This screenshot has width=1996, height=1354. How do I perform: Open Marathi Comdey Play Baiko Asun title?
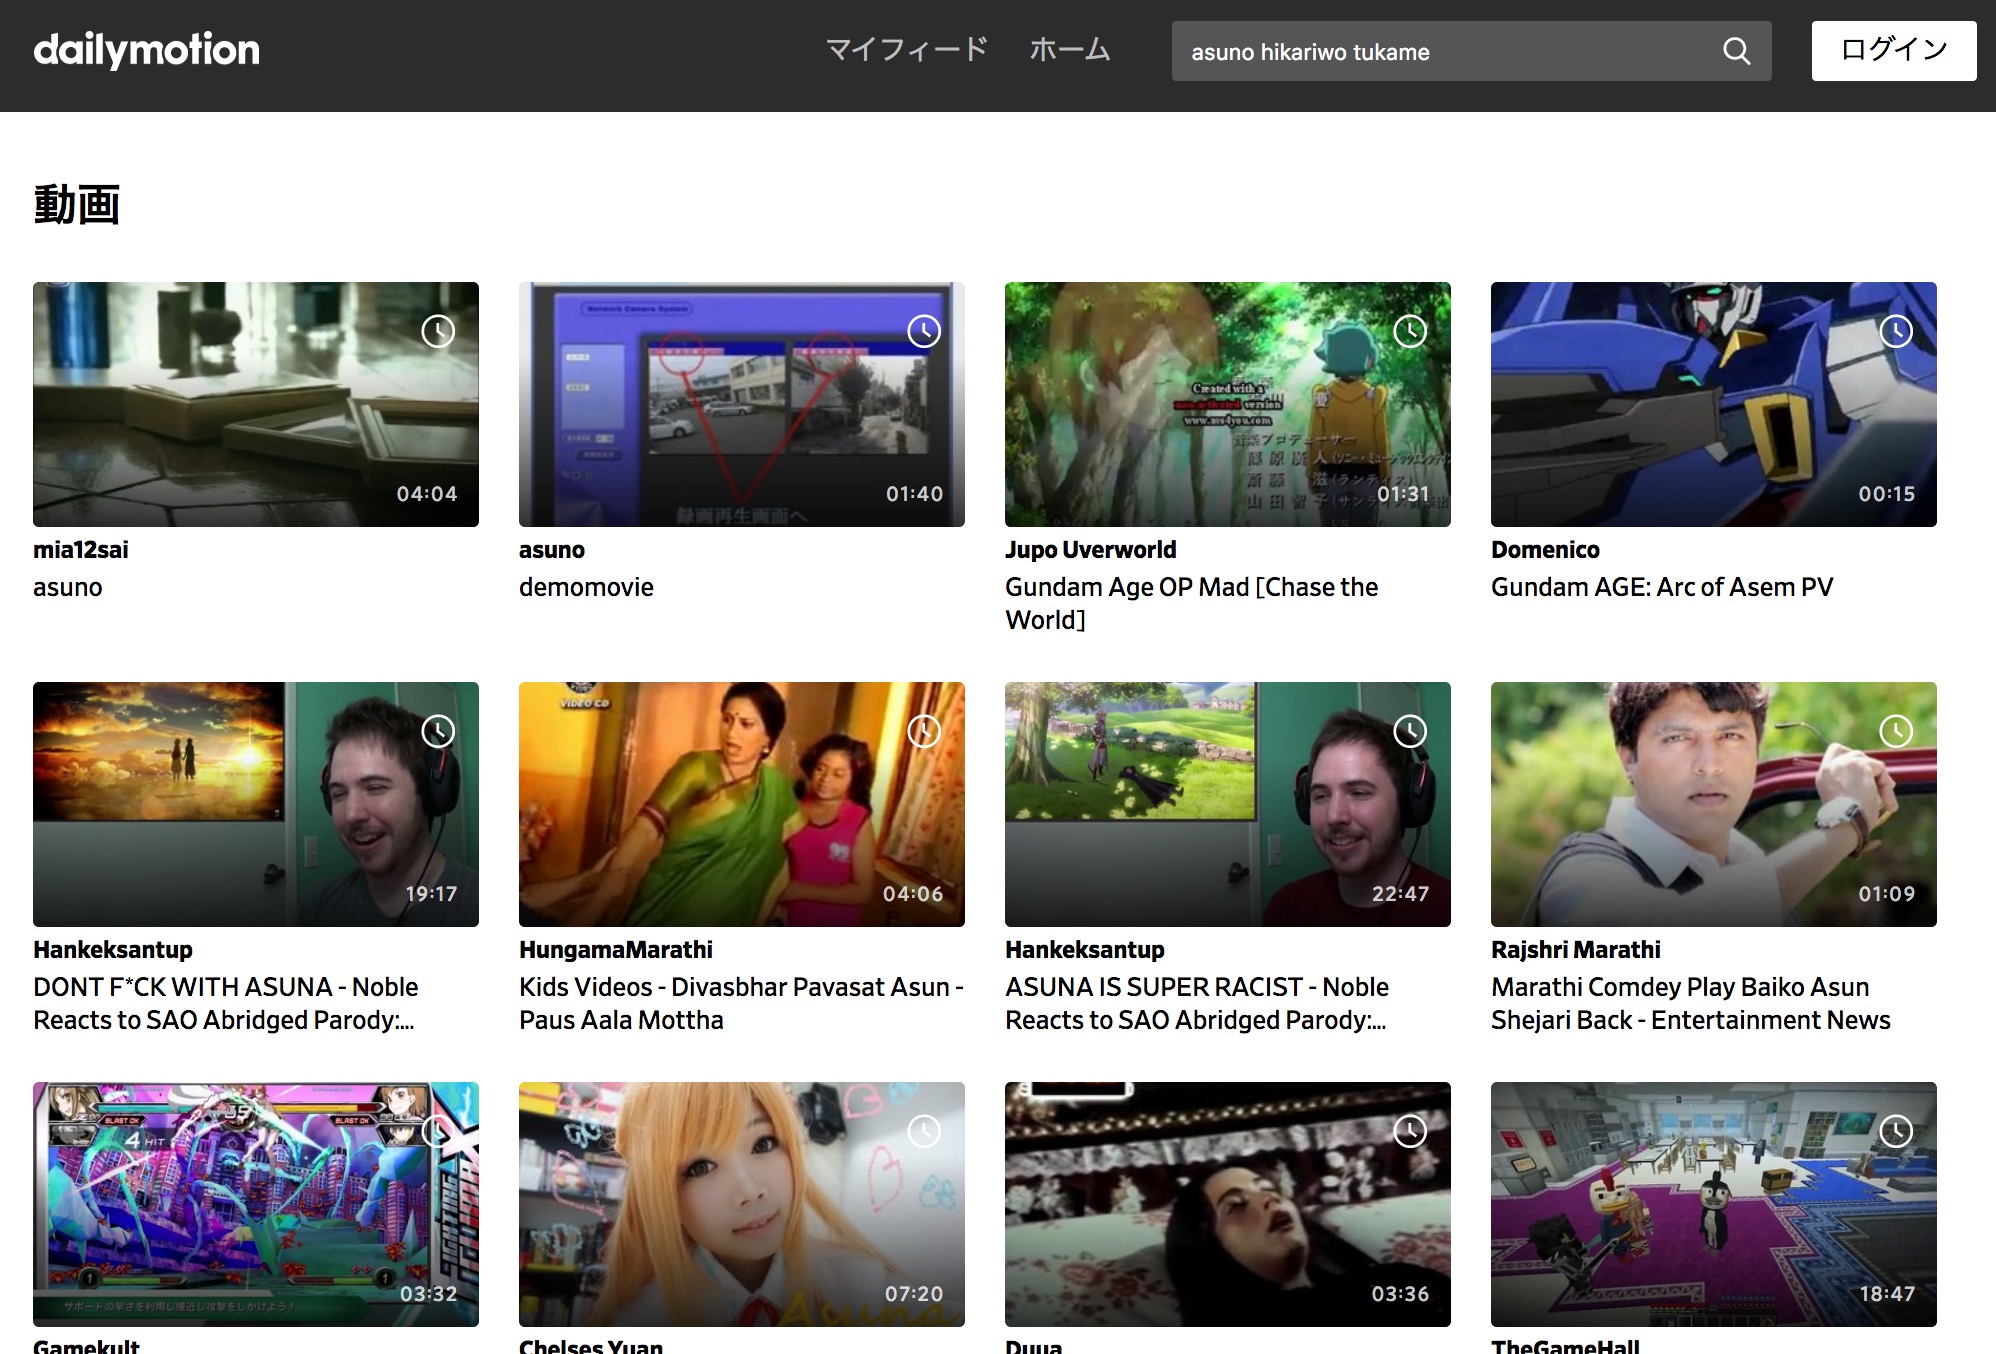[1691, 1003]
